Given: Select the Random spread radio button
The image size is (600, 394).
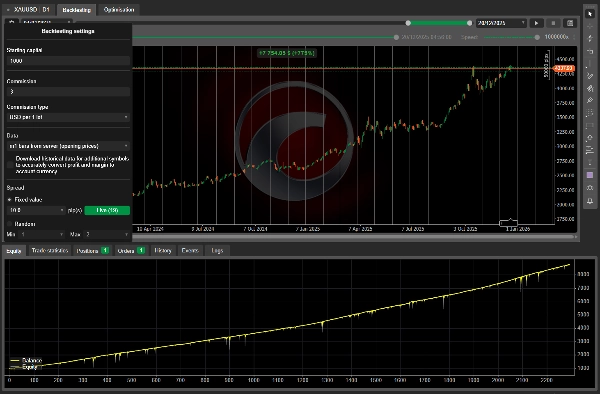Looking at the screenshot, I should 10,224.
